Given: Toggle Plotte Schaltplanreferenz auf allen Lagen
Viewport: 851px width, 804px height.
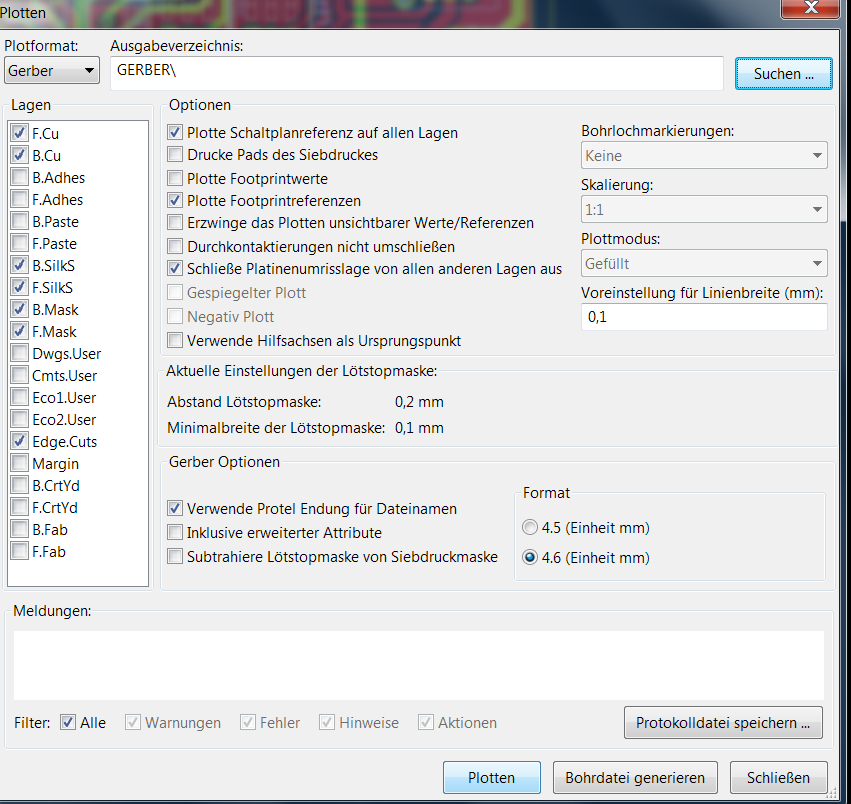Looking at the screenshot, I should click(175, 132).
